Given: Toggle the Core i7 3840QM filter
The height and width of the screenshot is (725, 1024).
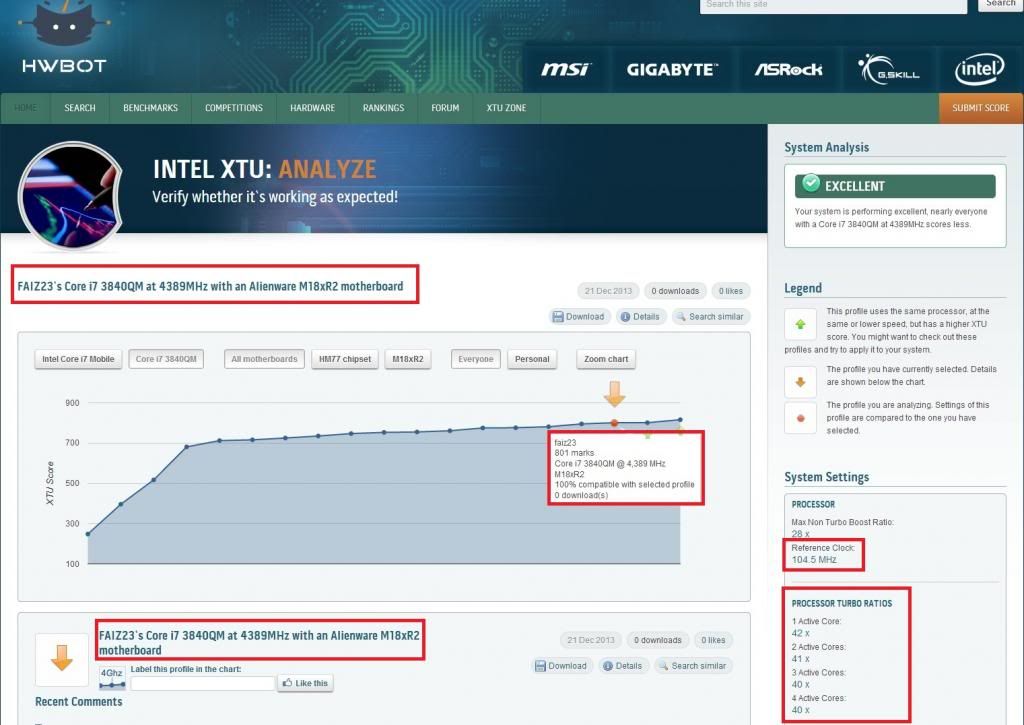Looking at the screenshot, I should click(x=166, y=359).
